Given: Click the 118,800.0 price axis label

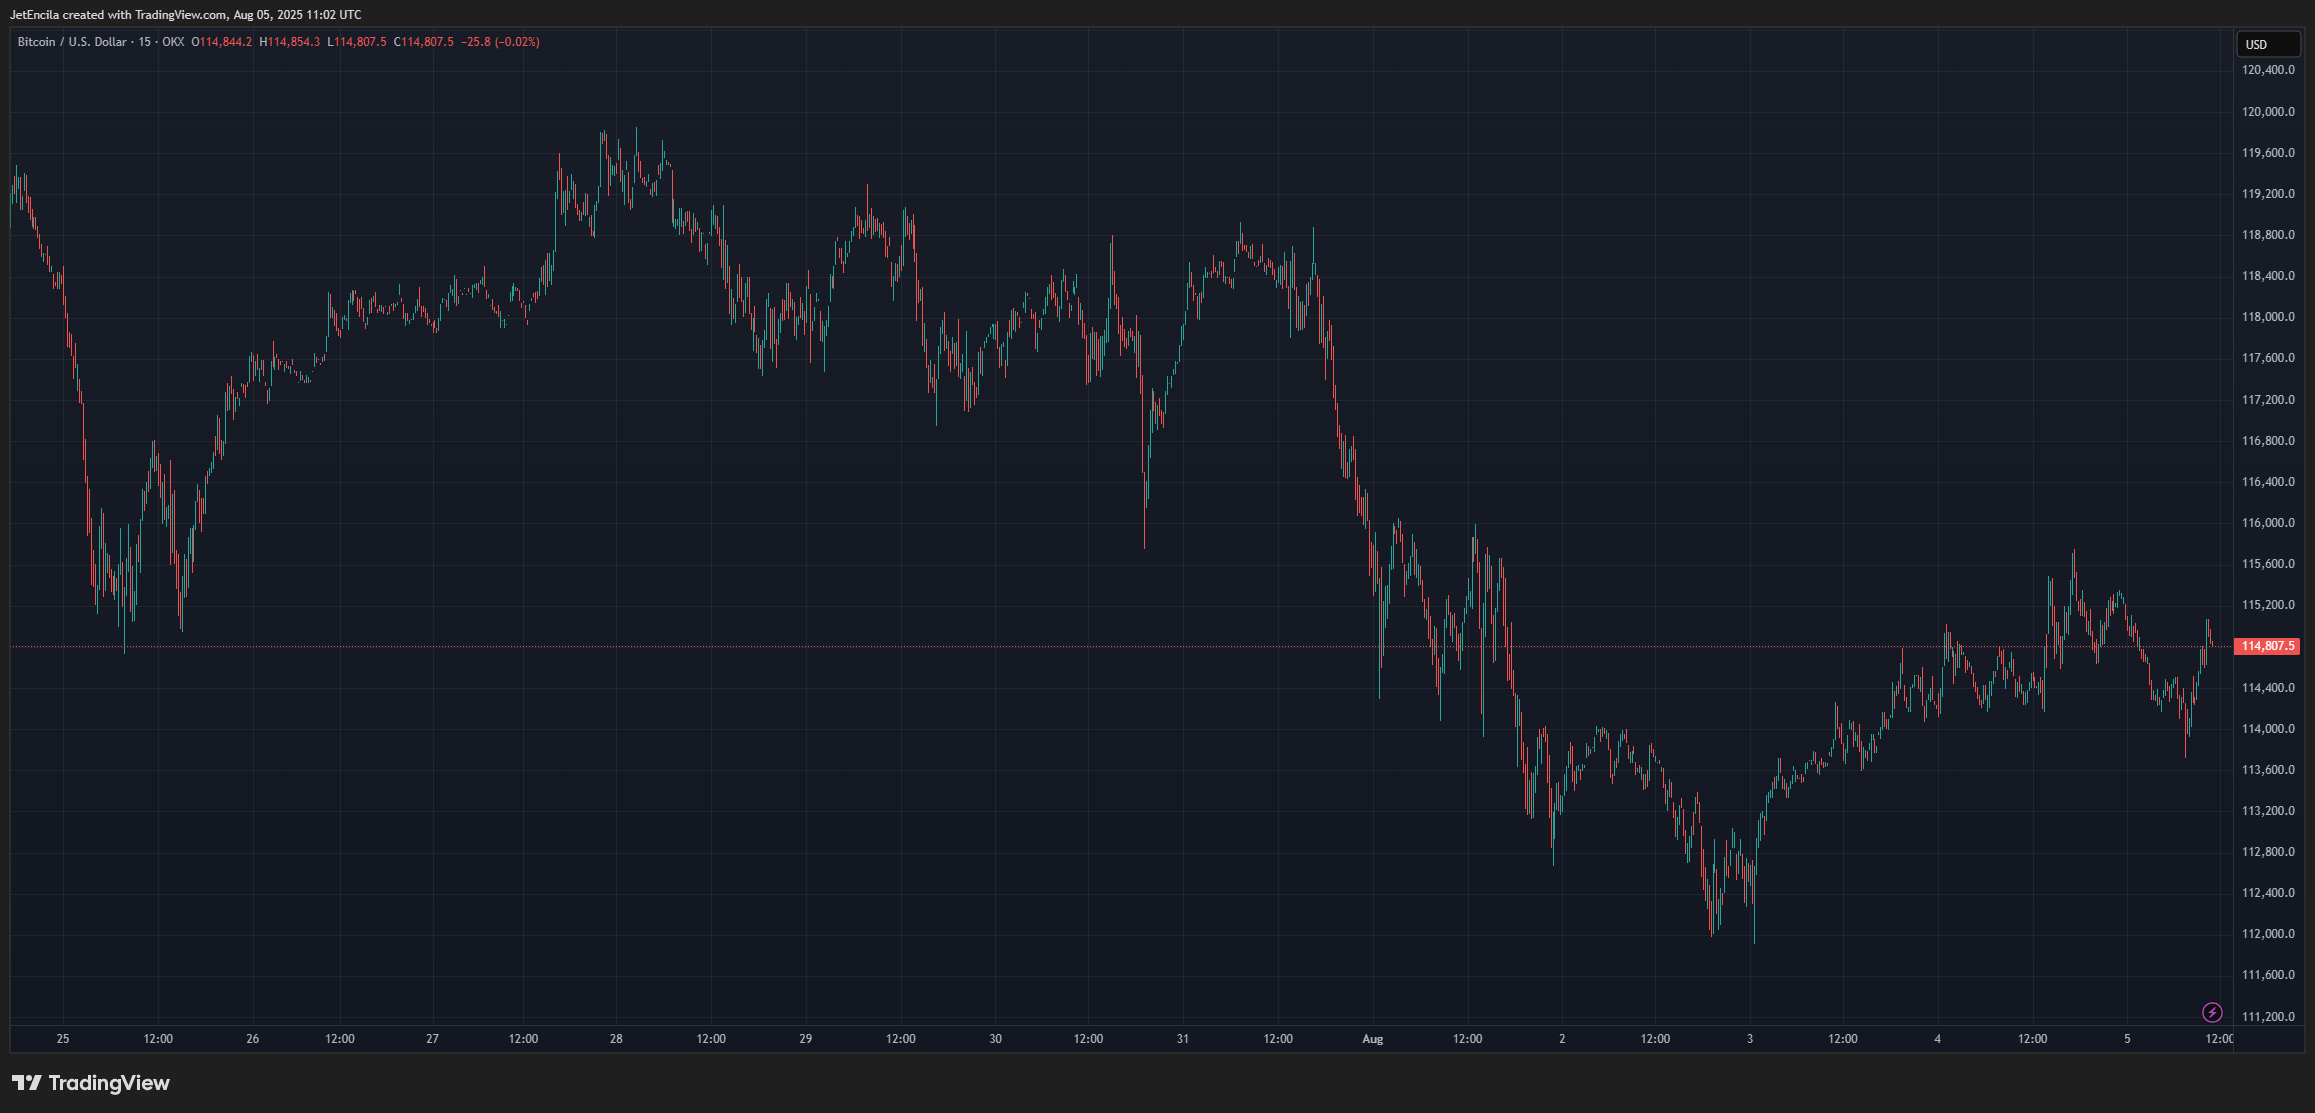Looking at the screenshot, I should coord(2268,235).
